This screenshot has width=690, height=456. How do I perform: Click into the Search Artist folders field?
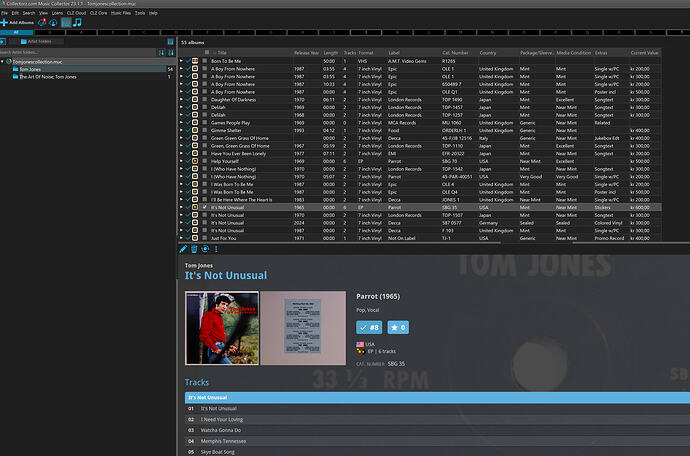point(78,52)
